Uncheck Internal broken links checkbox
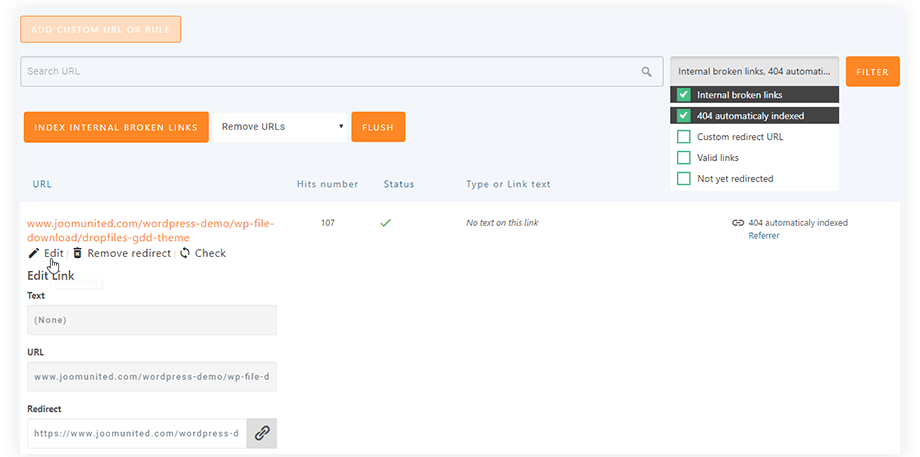The height and width of the screenshot is (457, 920). coord(684,95)
